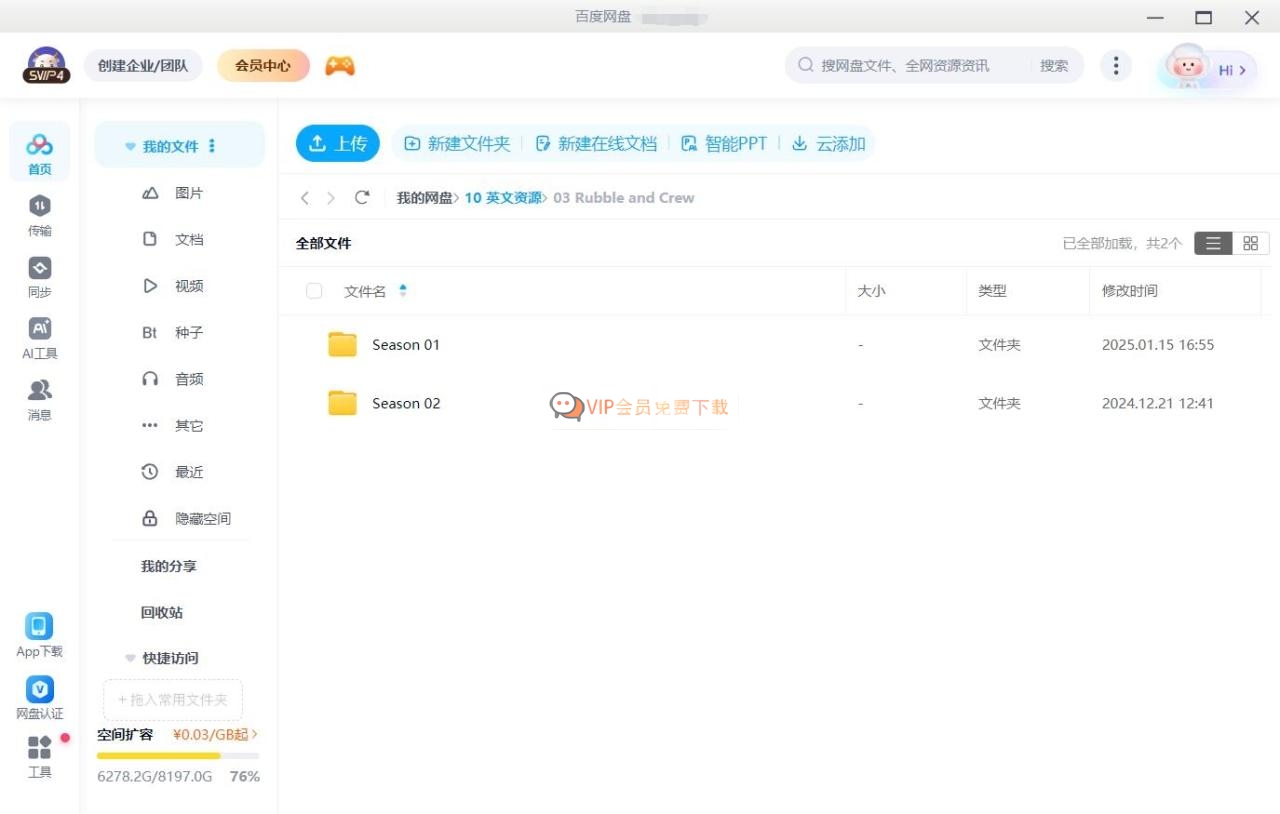This screenshot has width=1280, height=814.
Task: Go back with the left arrow
Action: (x=305, y=198)
